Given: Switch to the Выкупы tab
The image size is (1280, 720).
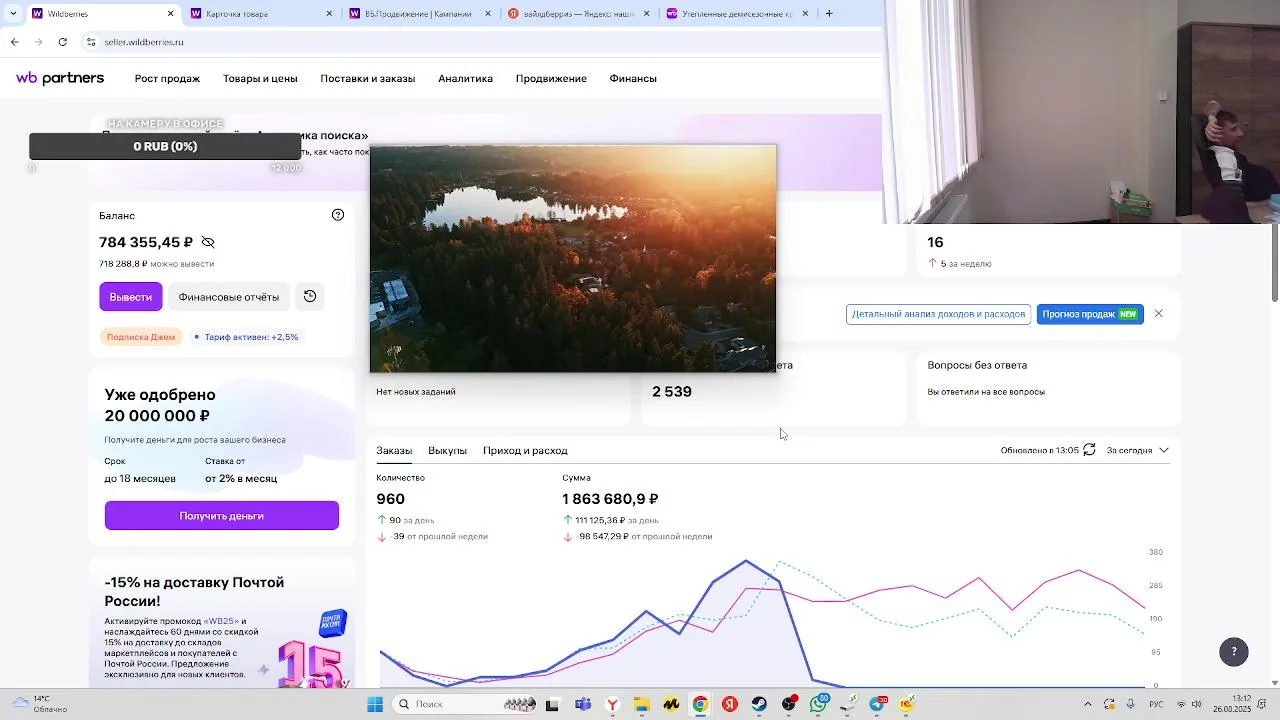Looking at the screenshot, I should (x=447, y=450).
